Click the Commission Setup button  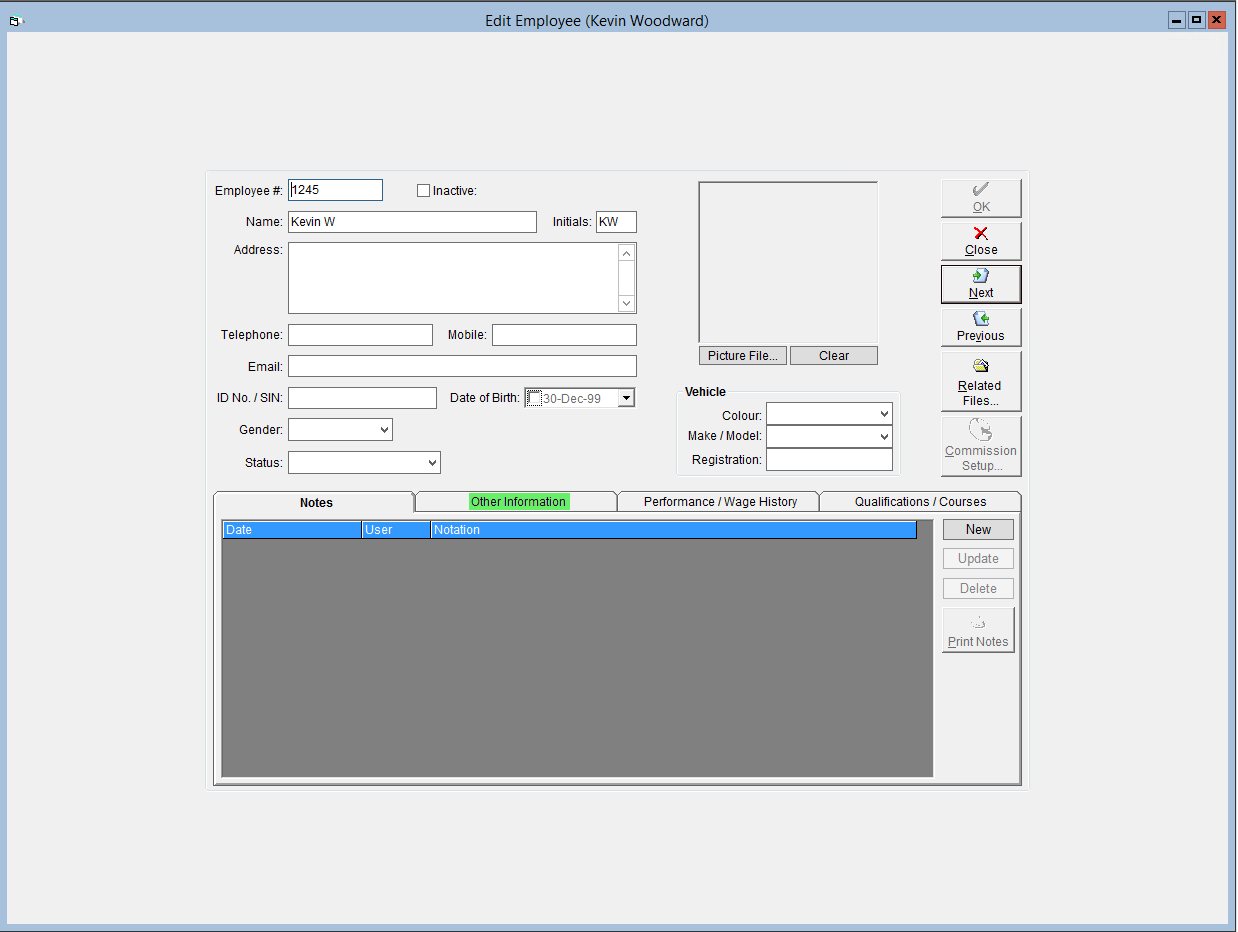click(981, 446)
